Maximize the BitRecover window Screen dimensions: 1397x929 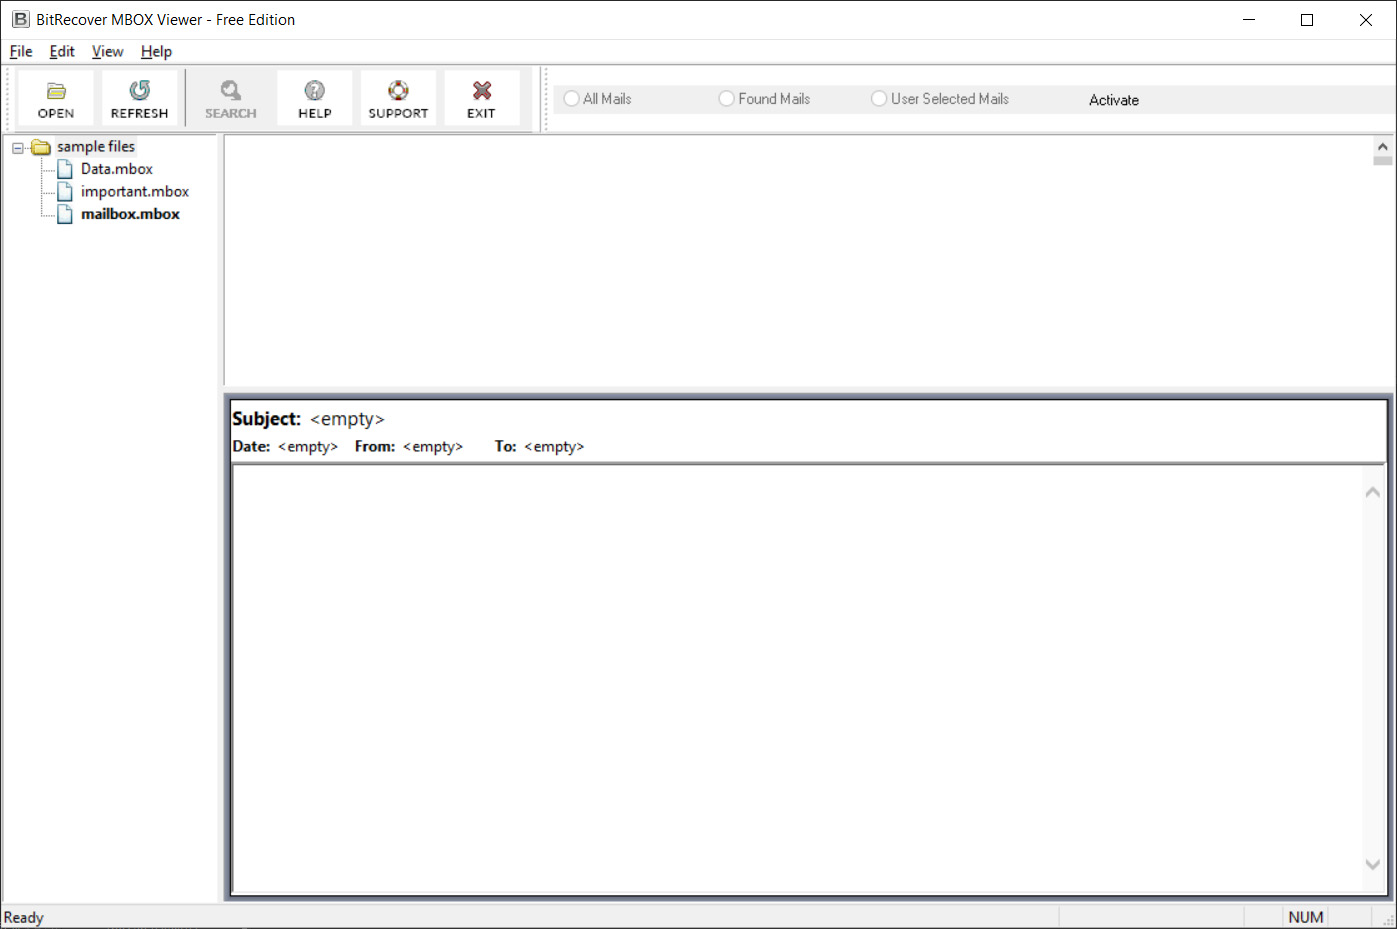click(x=1307, y=20)
